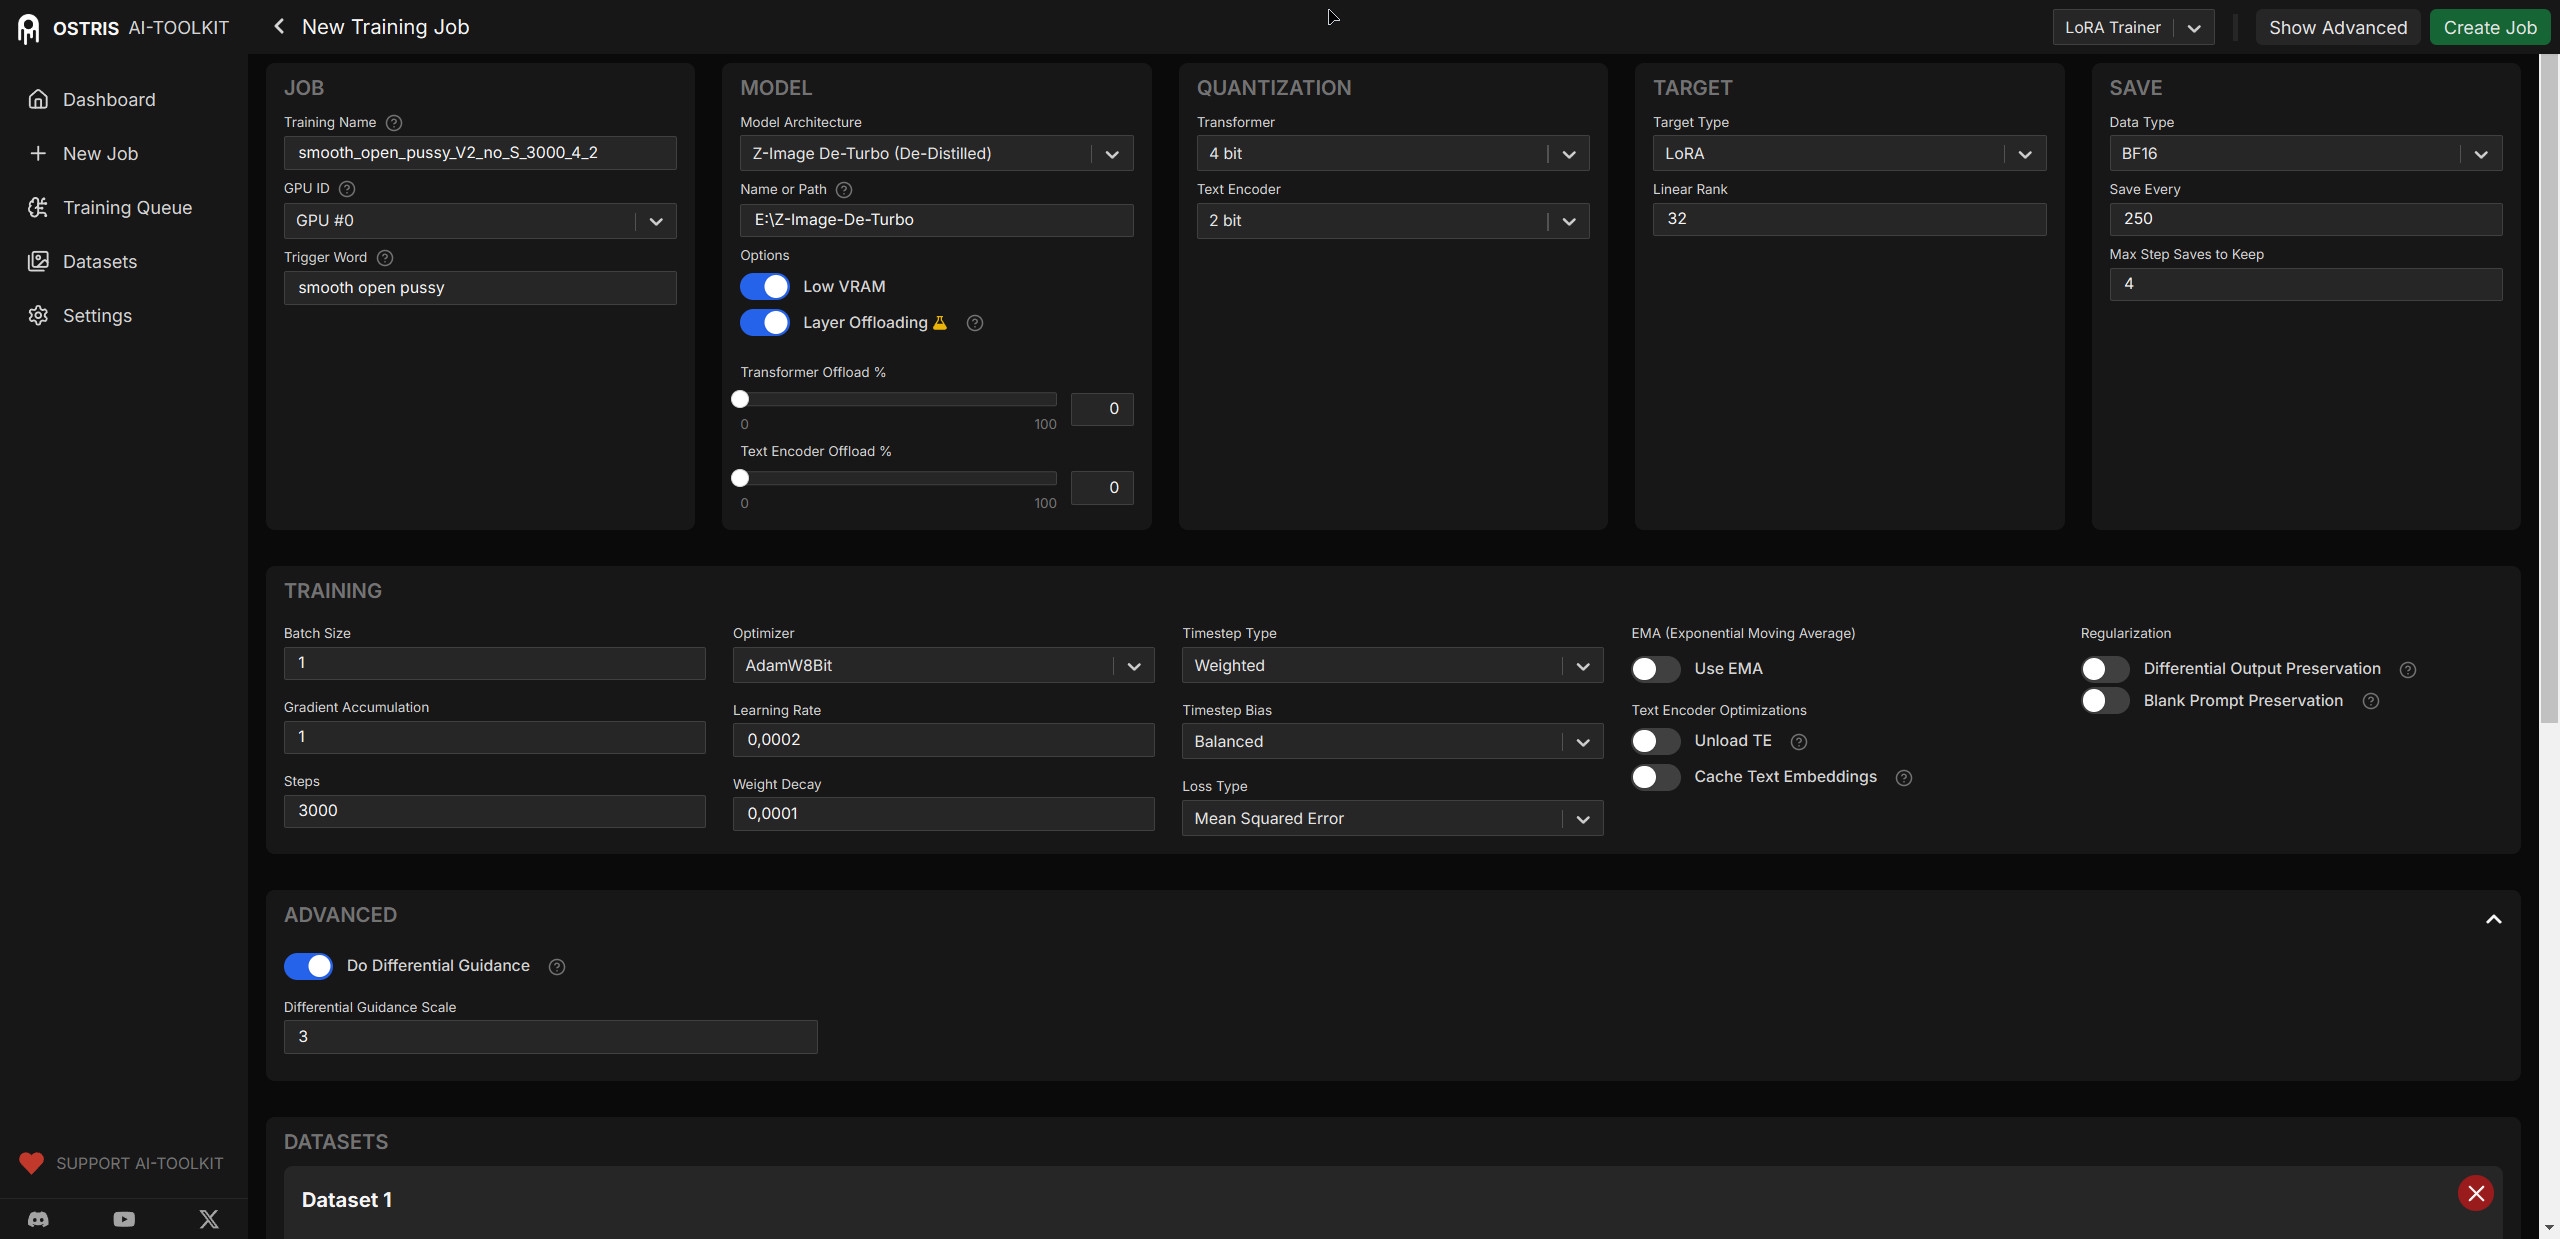Click help icon next to Unload TE
The width and height of the screenshot is (2560, 1239).
tap(1799, 742)
